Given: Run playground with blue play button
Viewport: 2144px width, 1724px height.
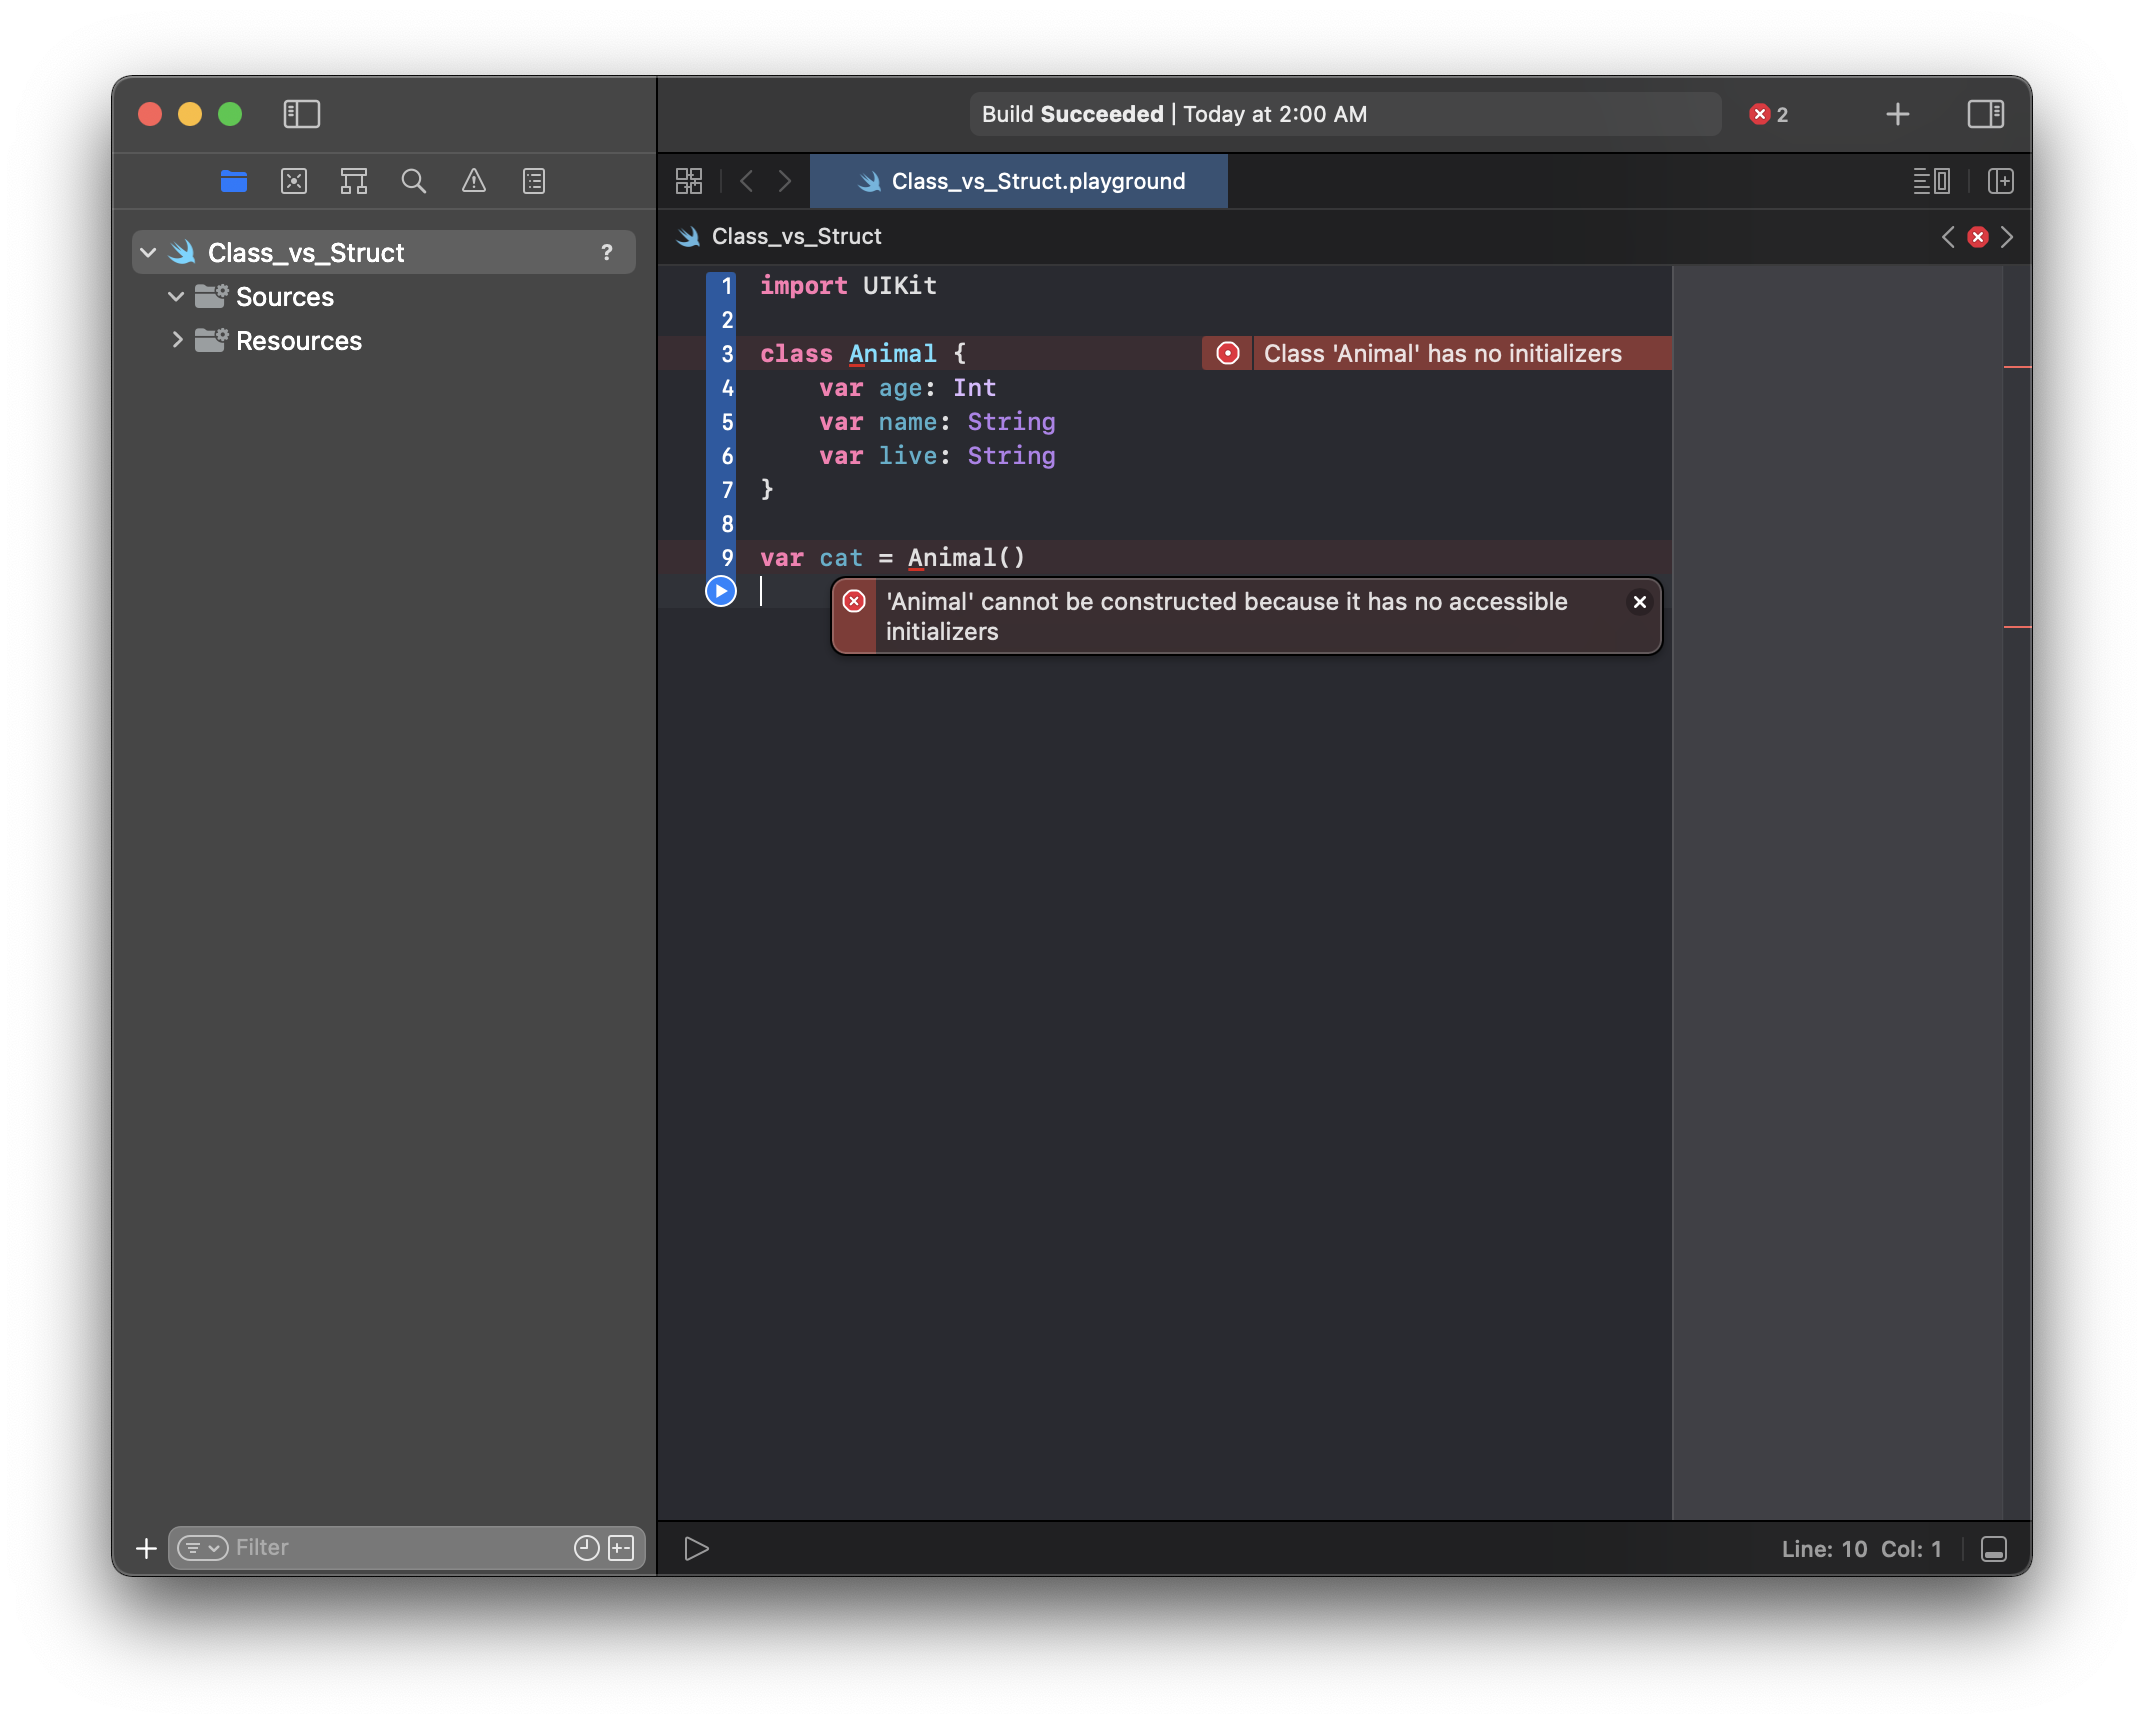Looking at the screenshot, I should coord(720,591).
